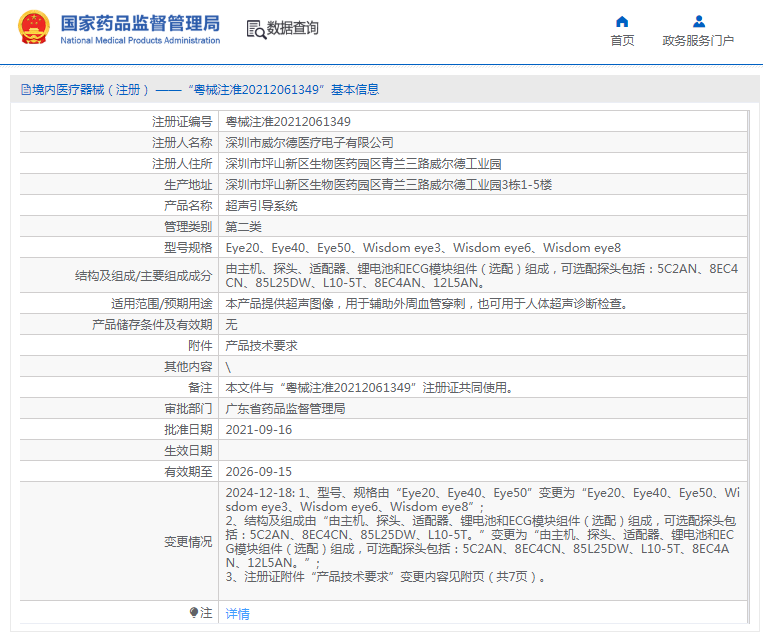
Task: Click the 注册证编号 row label
Action: (x=182, y=122)
